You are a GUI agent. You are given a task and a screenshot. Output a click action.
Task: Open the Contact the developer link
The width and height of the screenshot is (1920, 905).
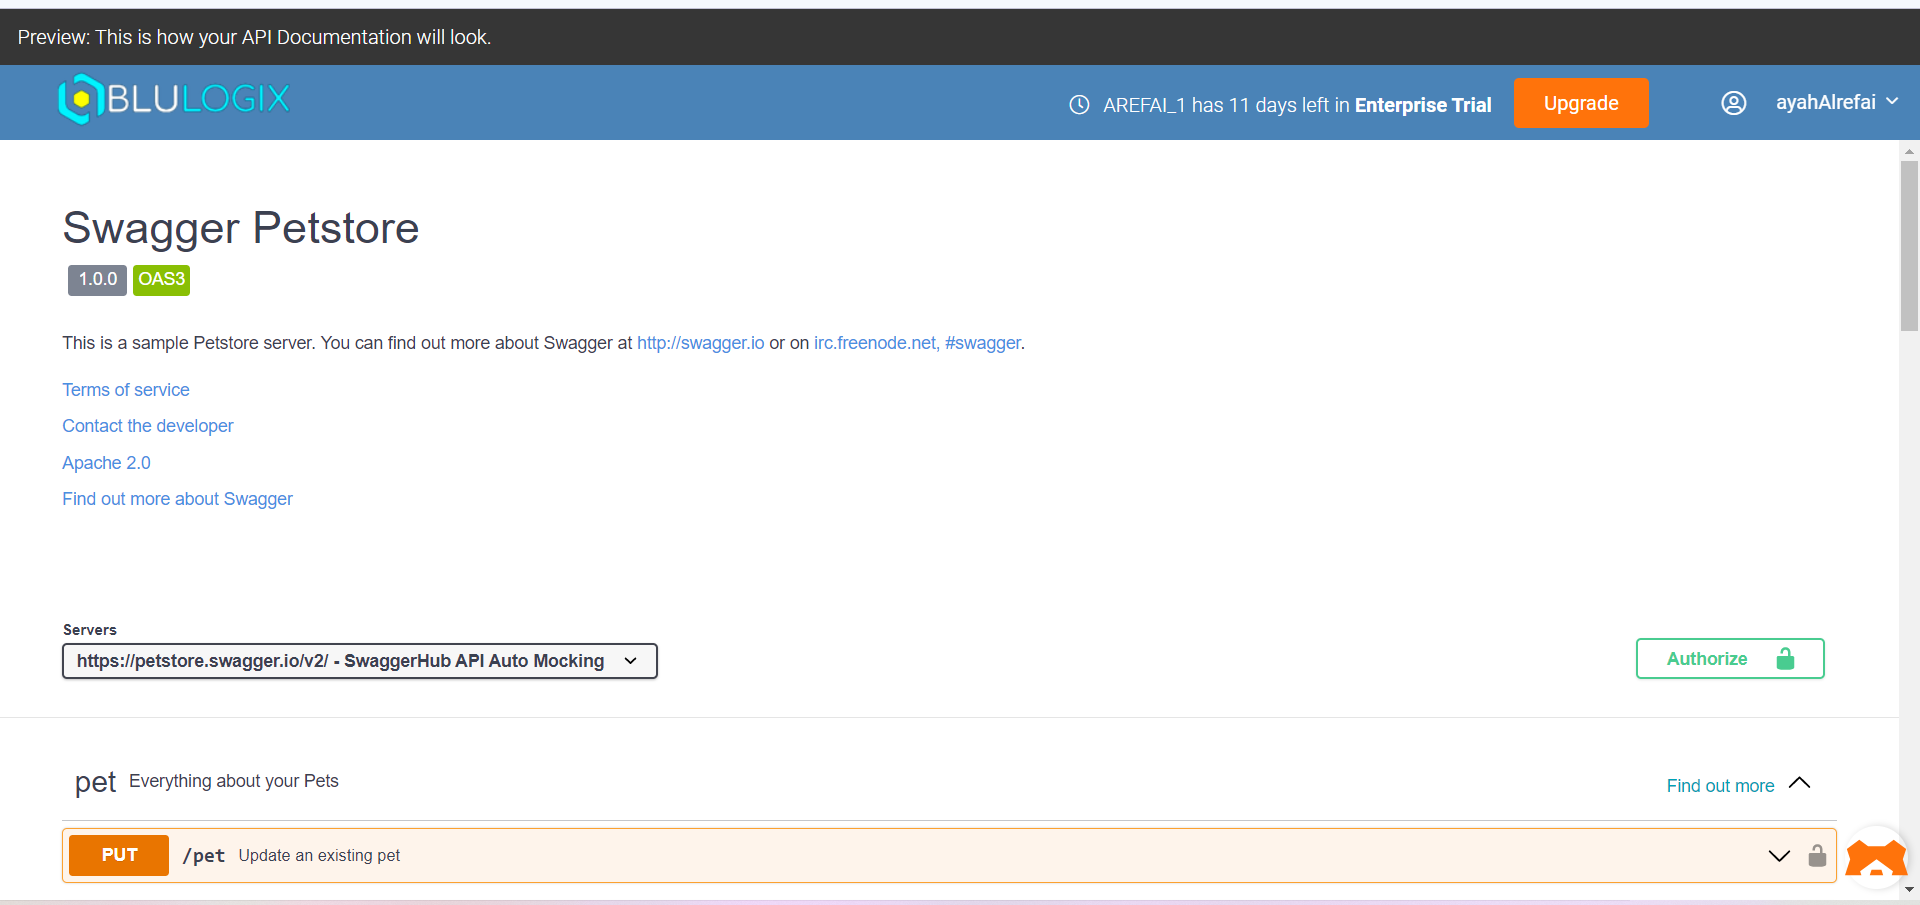click(148, 426)
